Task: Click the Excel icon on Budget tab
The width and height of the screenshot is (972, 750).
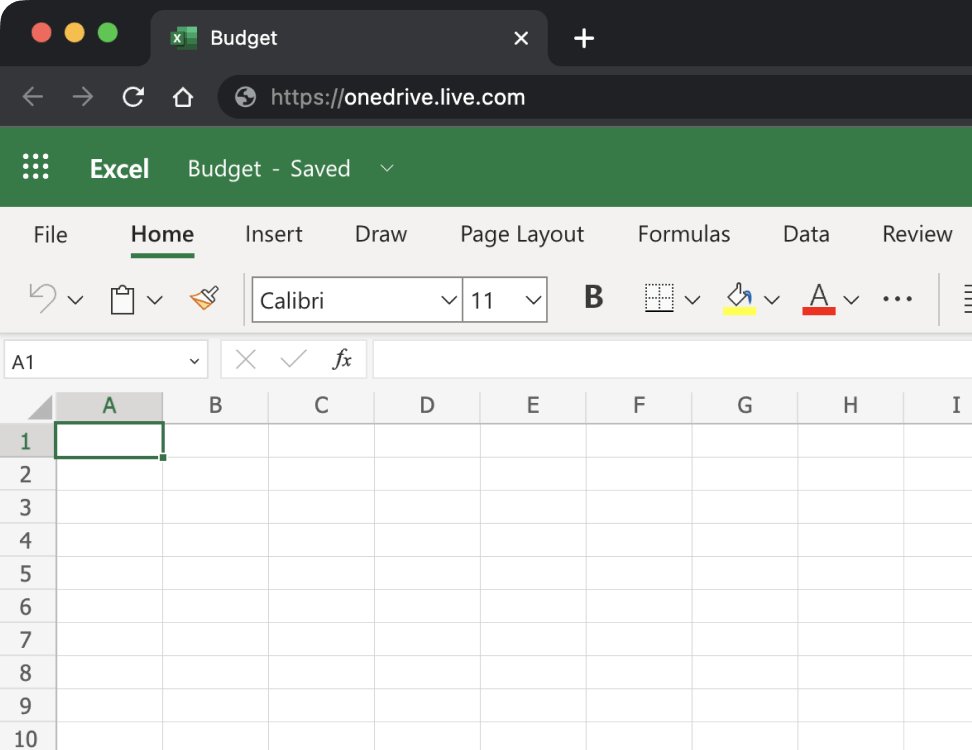Action: pyautogui.click(x=183, y=38)
